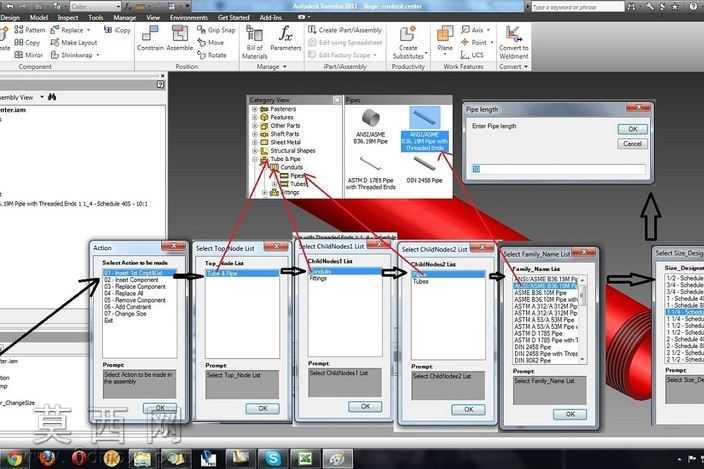Viewport: 704px width, 469px height.
Task: Click Cancel in Pipe length dialog
Action: pos(633,144)
